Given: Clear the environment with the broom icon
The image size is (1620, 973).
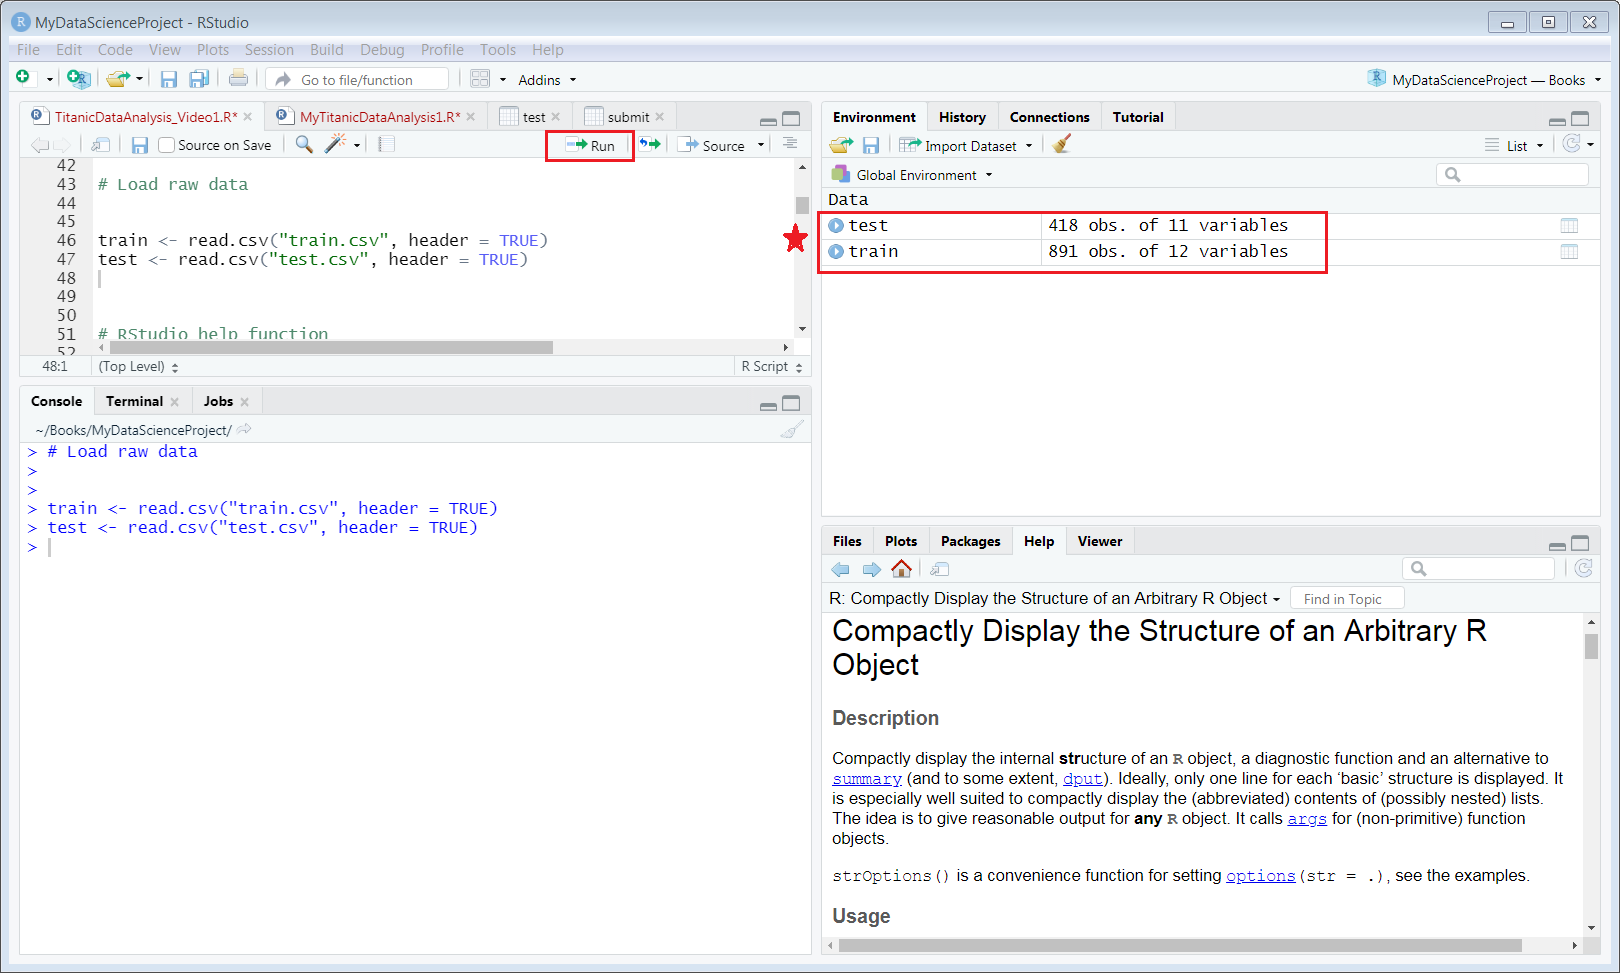Looking at the screenshot, I should tap(1062, 145).
